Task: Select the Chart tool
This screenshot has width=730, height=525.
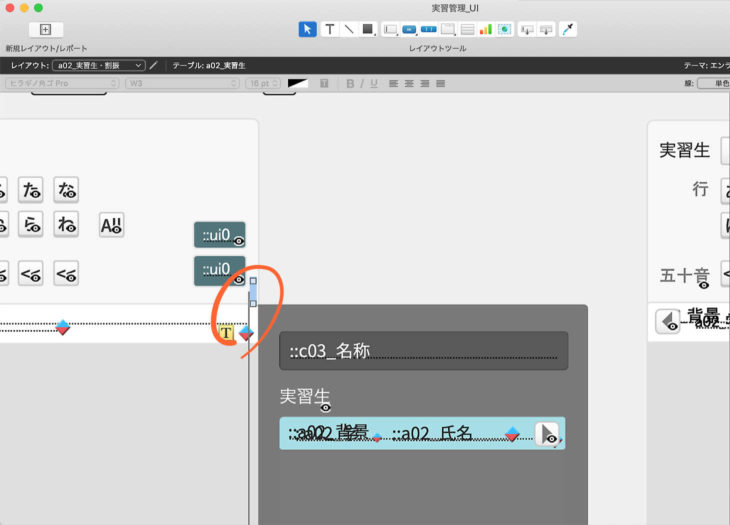Action: pos(486,29)
